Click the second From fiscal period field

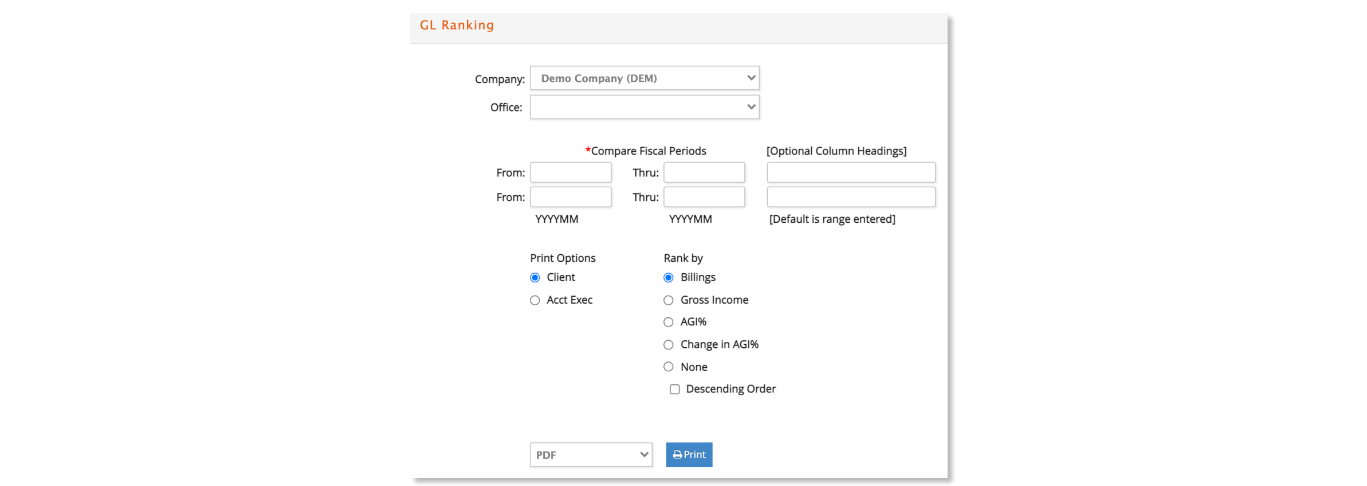point(571,197)
